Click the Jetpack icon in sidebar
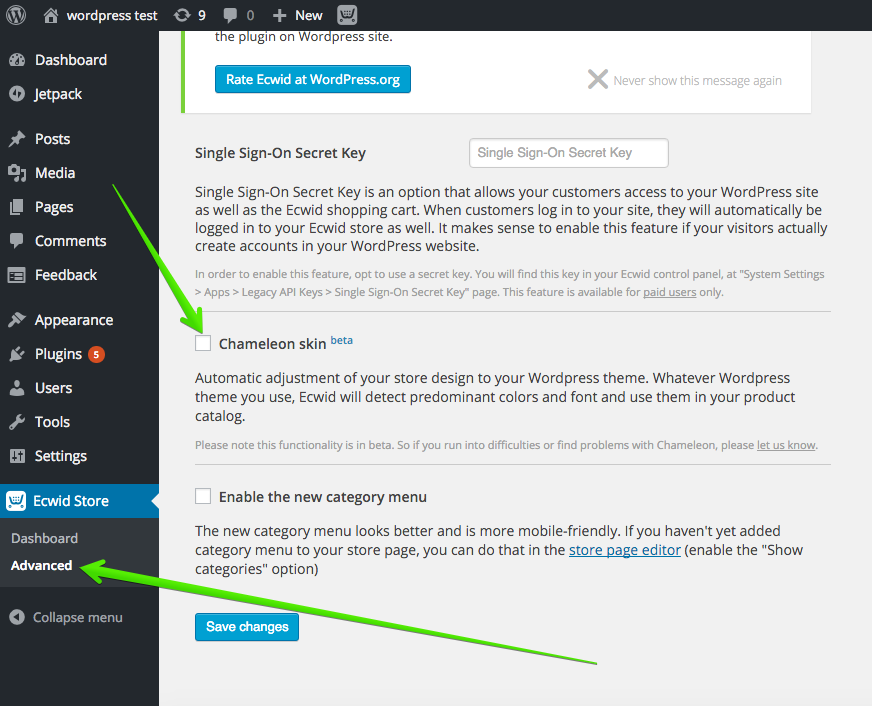This screenshot has width=872, height=706. tap(17, 94)
